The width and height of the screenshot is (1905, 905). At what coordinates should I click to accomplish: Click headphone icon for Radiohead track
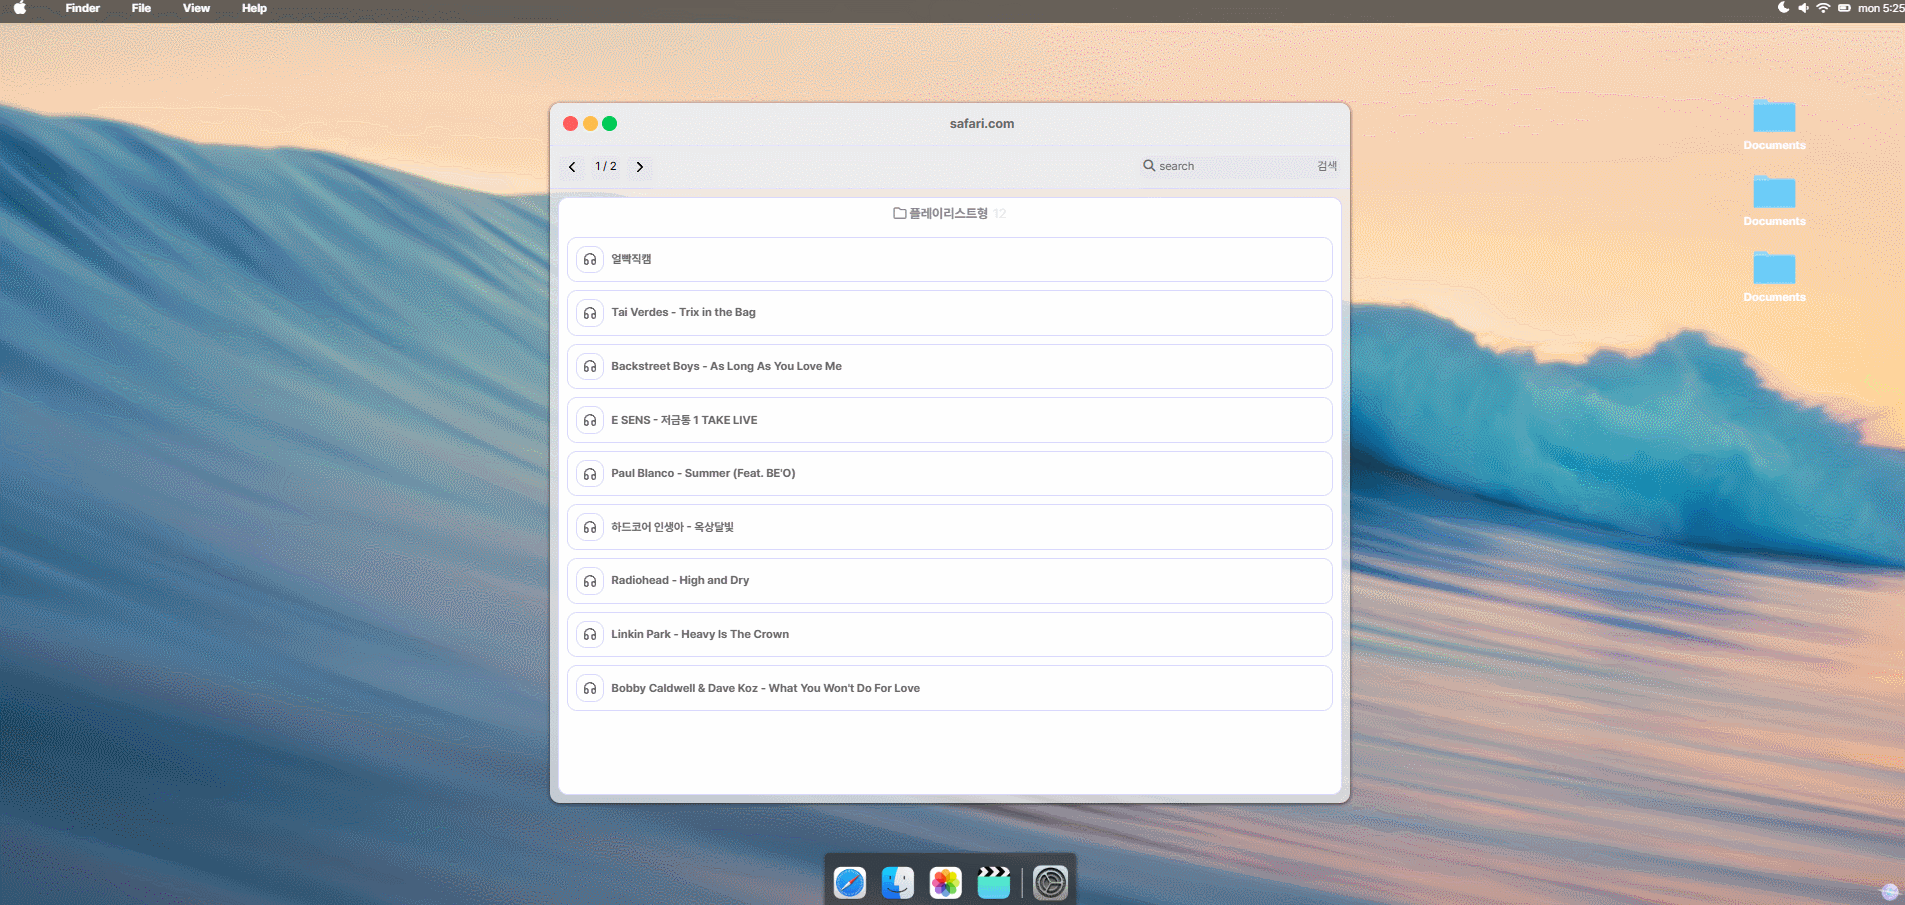coord(590,581)
